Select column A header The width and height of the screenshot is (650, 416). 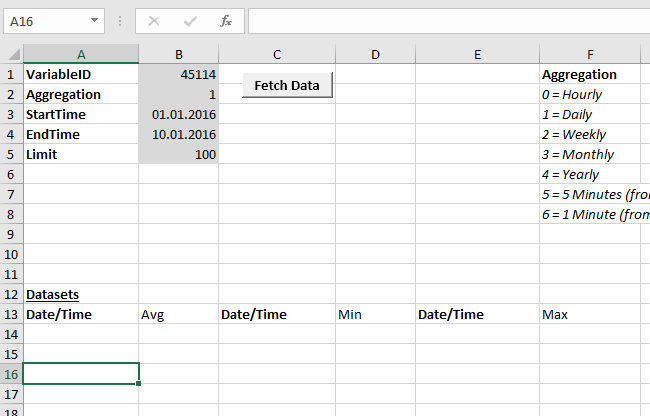click(x=80, y=54)
